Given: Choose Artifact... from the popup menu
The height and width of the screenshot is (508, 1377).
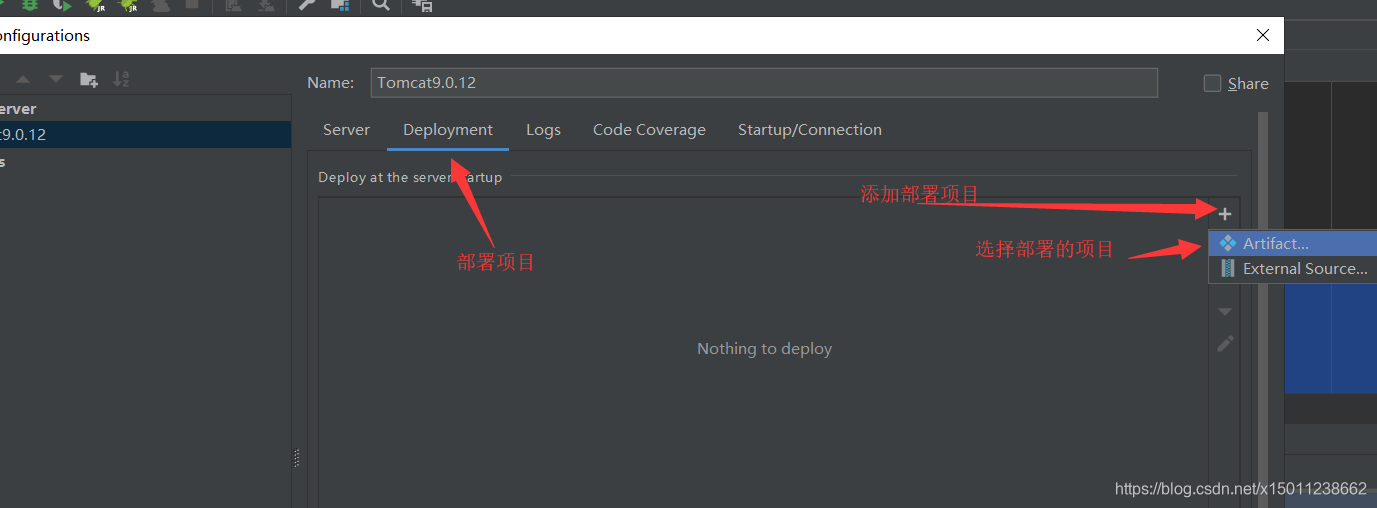Looking at the screenshot, I should pos(1293,243).
